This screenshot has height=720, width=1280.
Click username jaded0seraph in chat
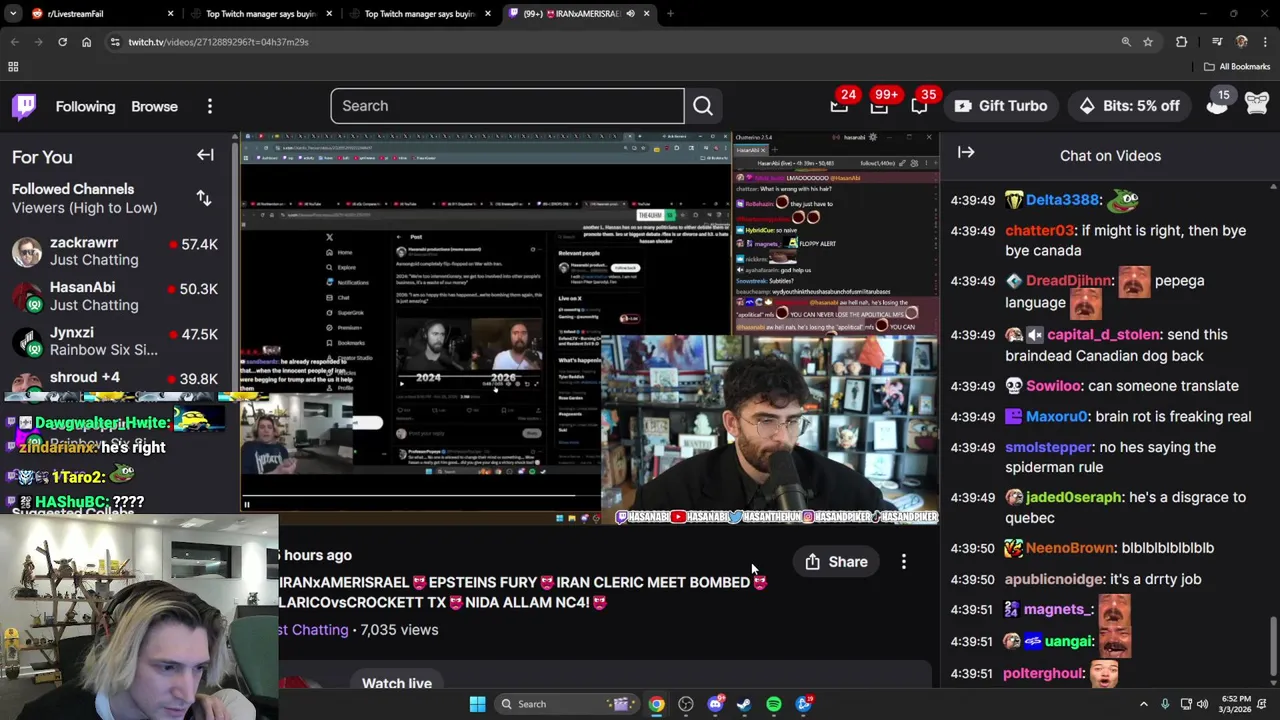tap(1075, 498)
